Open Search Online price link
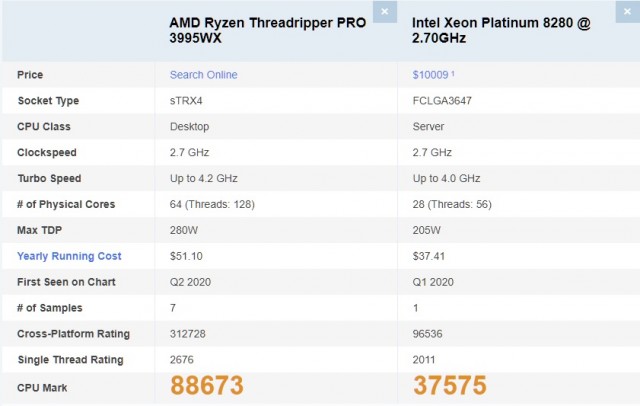The image size is (640, 406). [x=203, y=75]
